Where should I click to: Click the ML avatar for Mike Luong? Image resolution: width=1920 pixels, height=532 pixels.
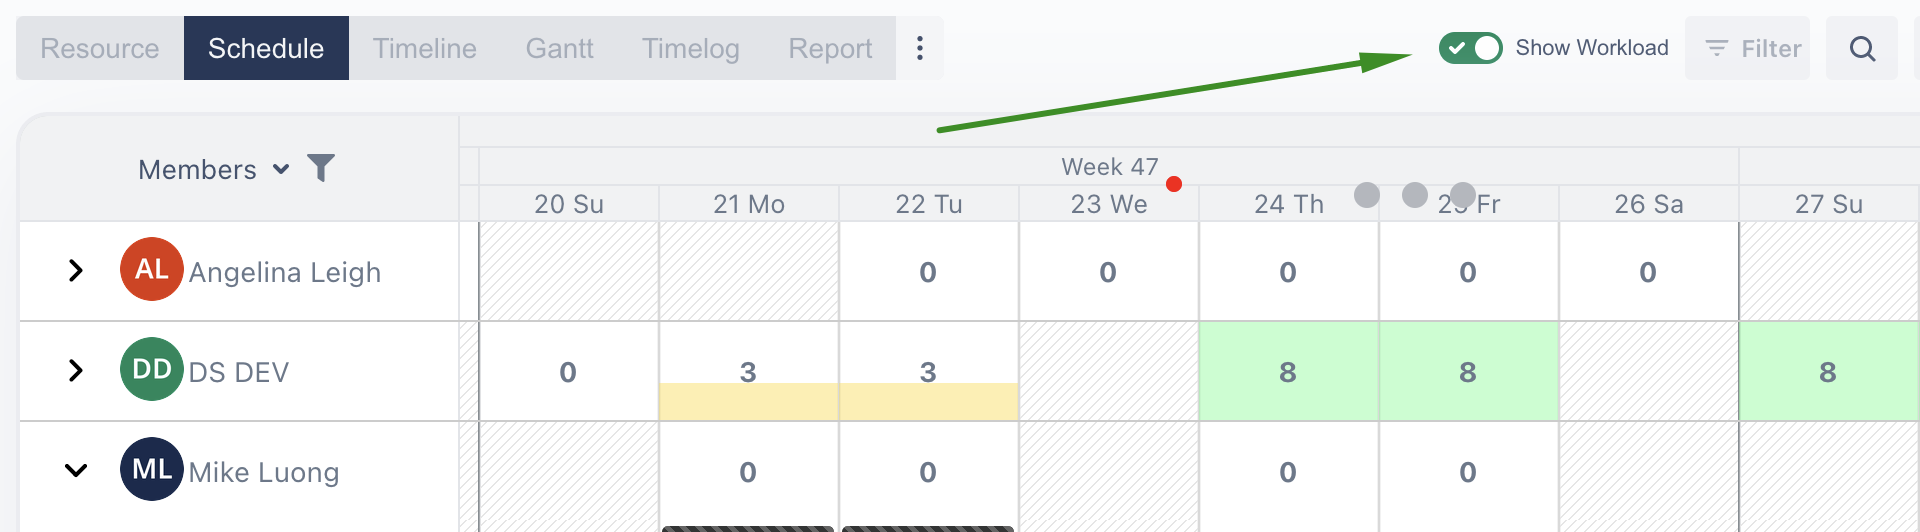(x=152, y=469)
